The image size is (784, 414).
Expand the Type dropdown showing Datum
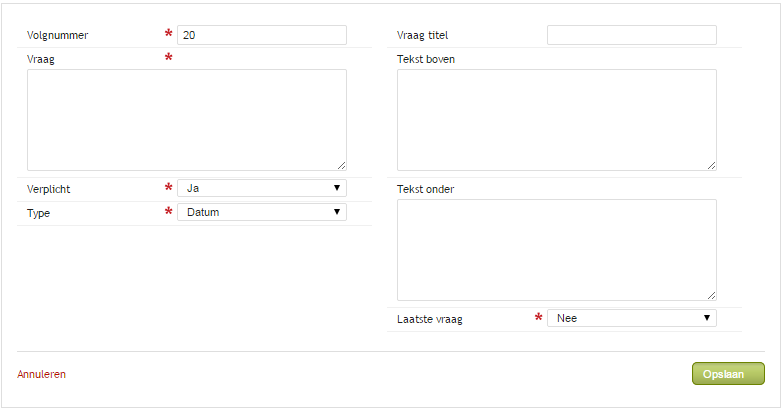(x=262, y=212)
